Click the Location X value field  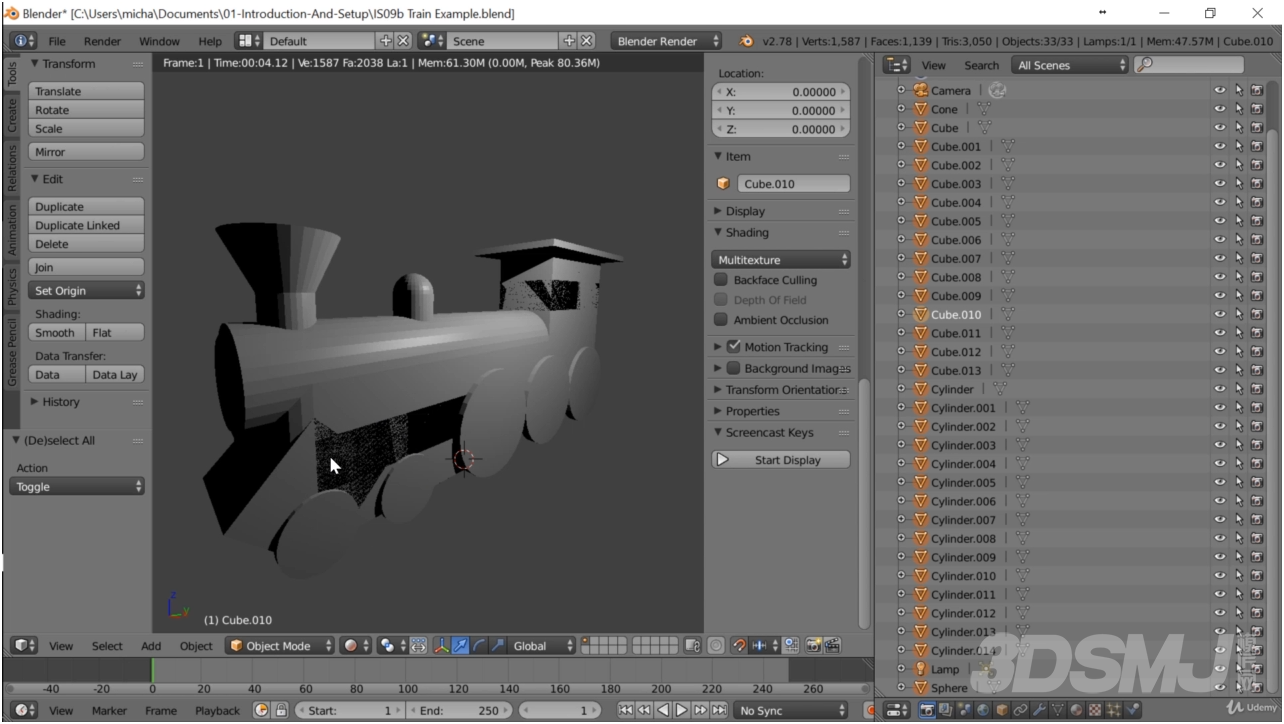point(781,91)
